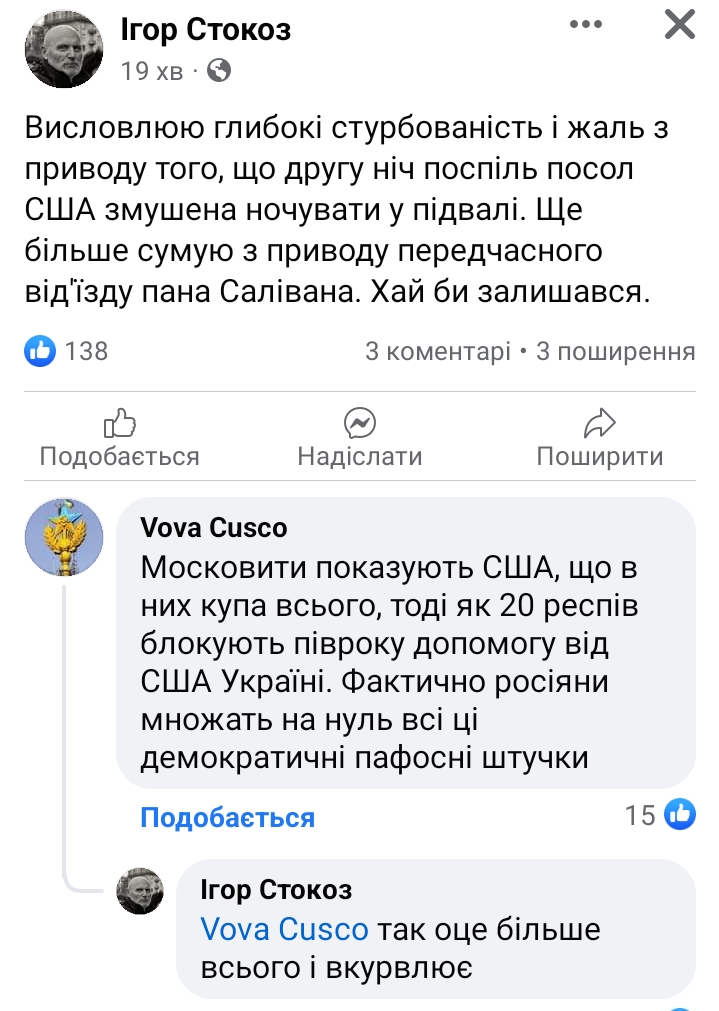Open the 3 коментарі link
The height and width of the screenshot is (1011, 719).
(x=438, y=351)
